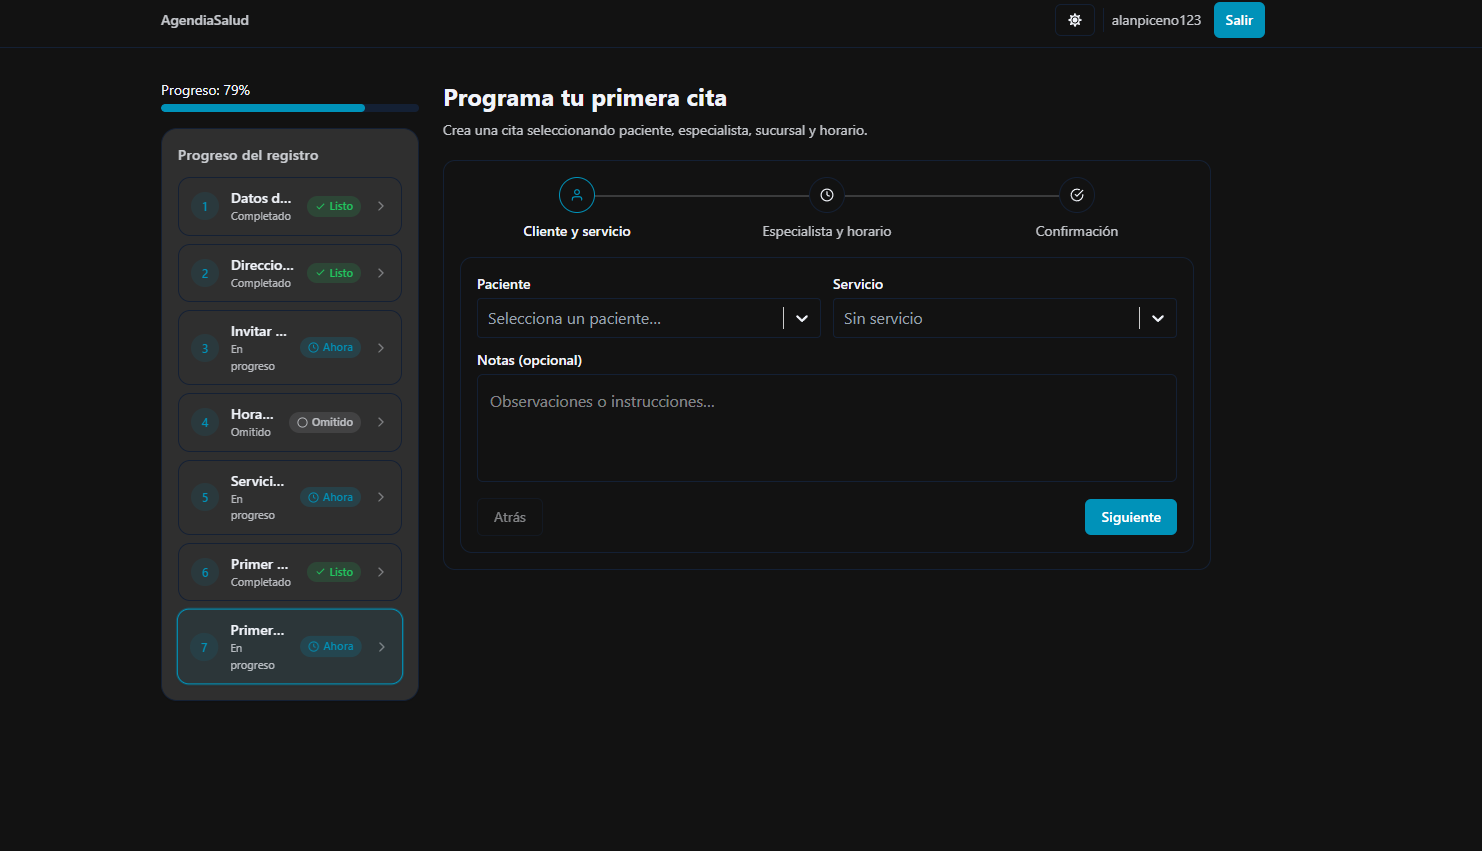Screen dimensions: 1482x851
Task: Click the person icon for Cliente y servicio
Action: [577, 195]
